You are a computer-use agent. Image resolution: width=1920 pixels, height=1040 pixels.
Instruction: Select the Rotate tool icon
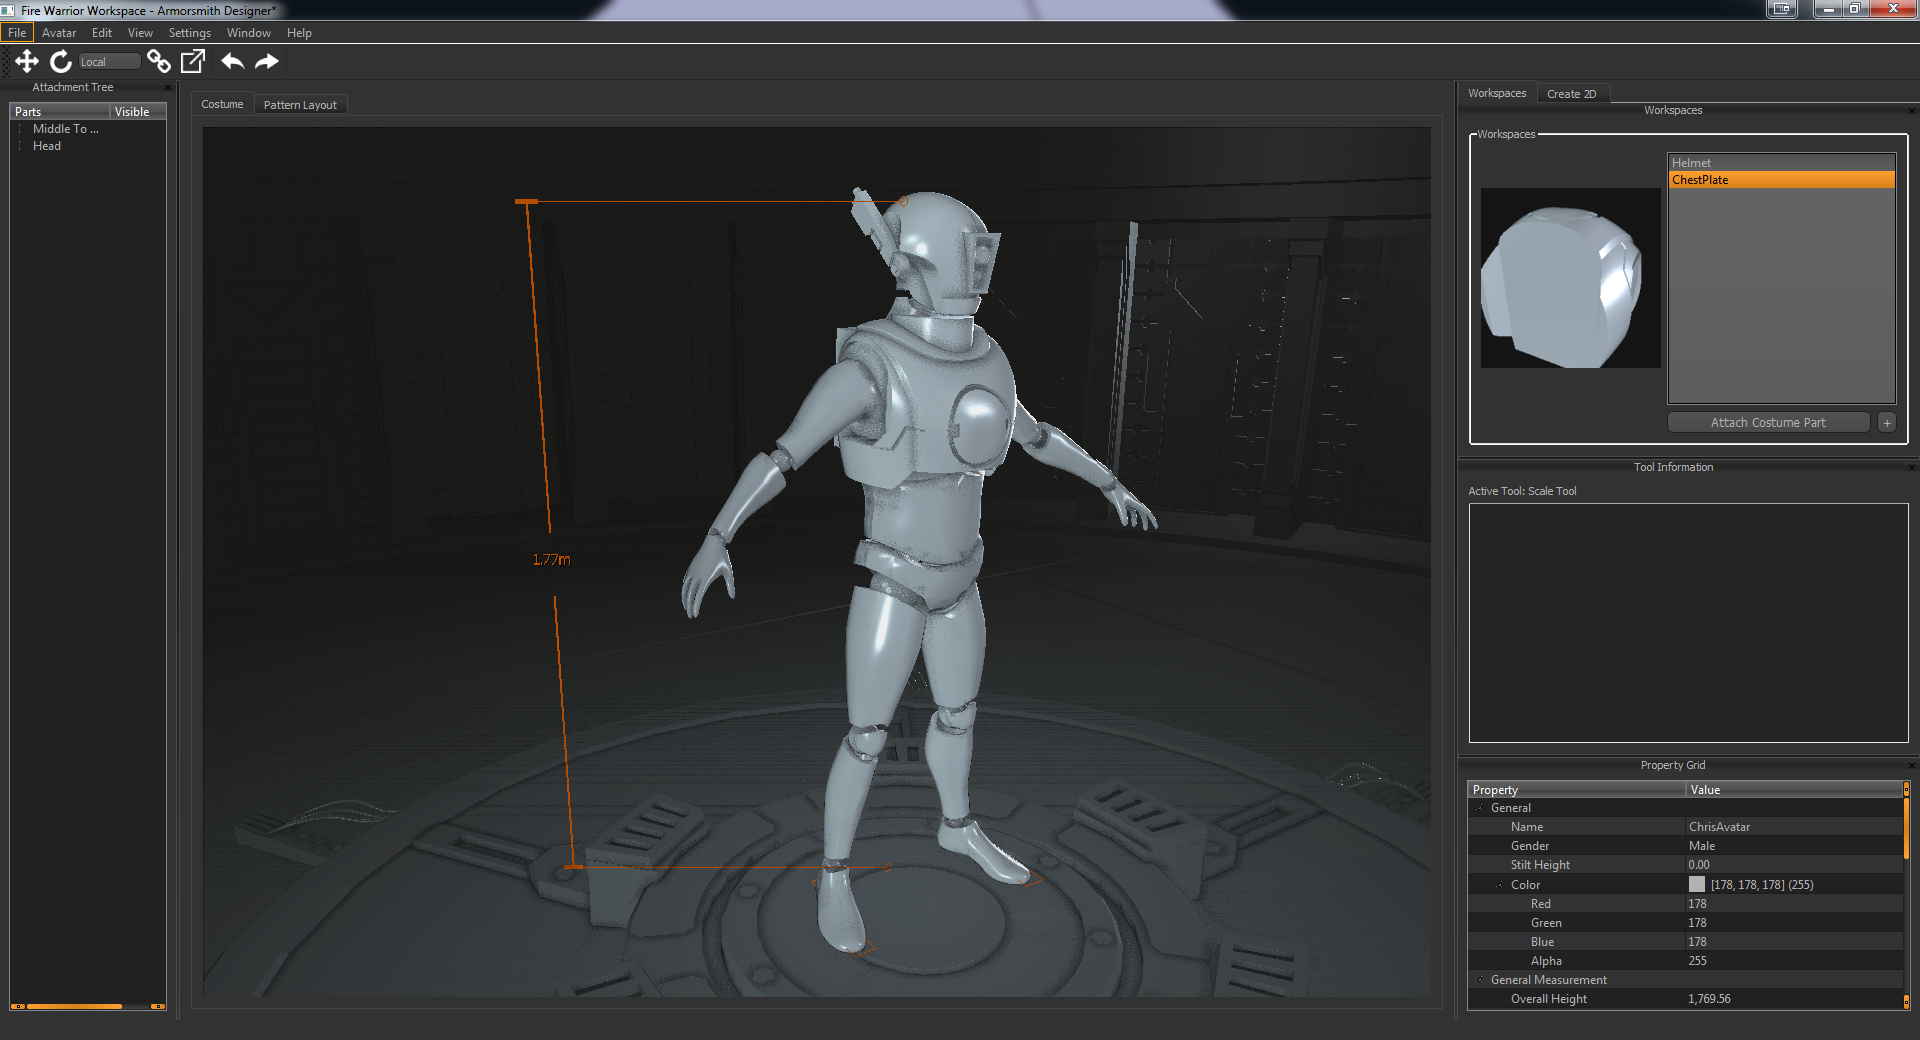pos(61,62)
